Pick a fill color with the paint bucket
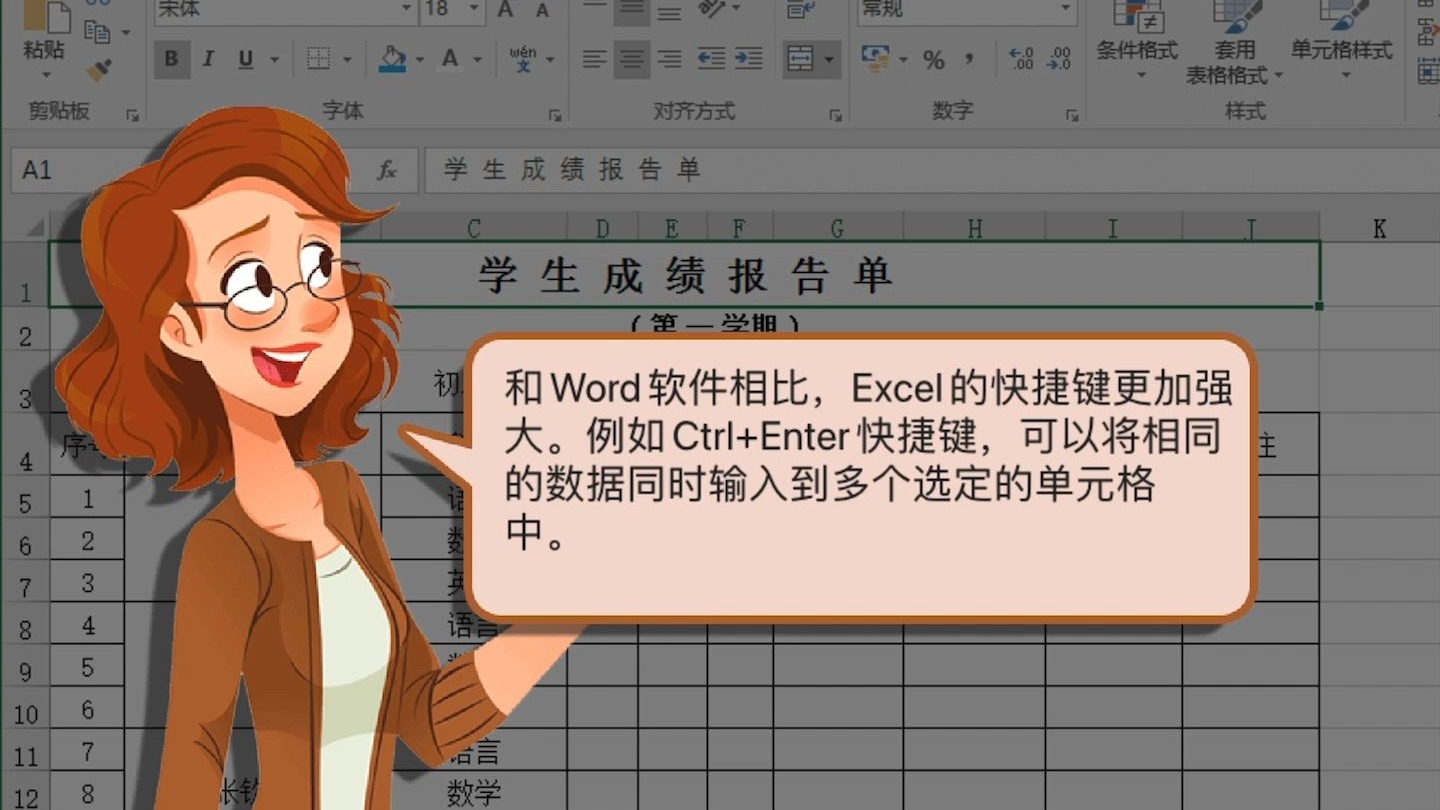 [393, 59]
